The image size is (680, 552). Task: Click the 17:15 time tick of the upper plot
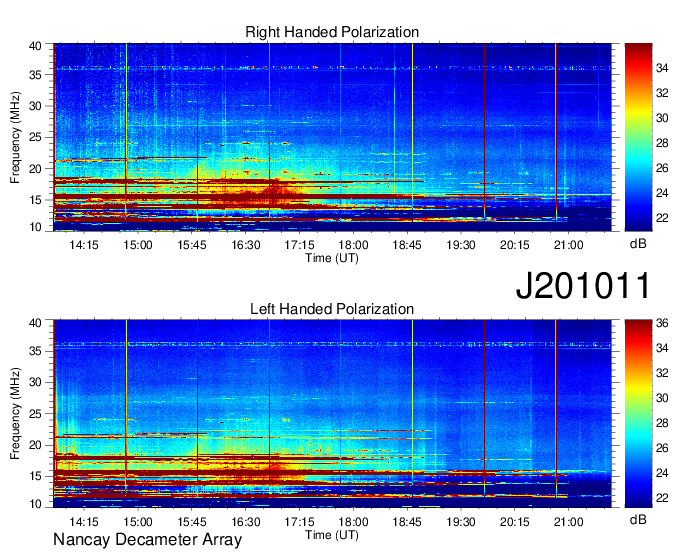click(x=299, y=245)
